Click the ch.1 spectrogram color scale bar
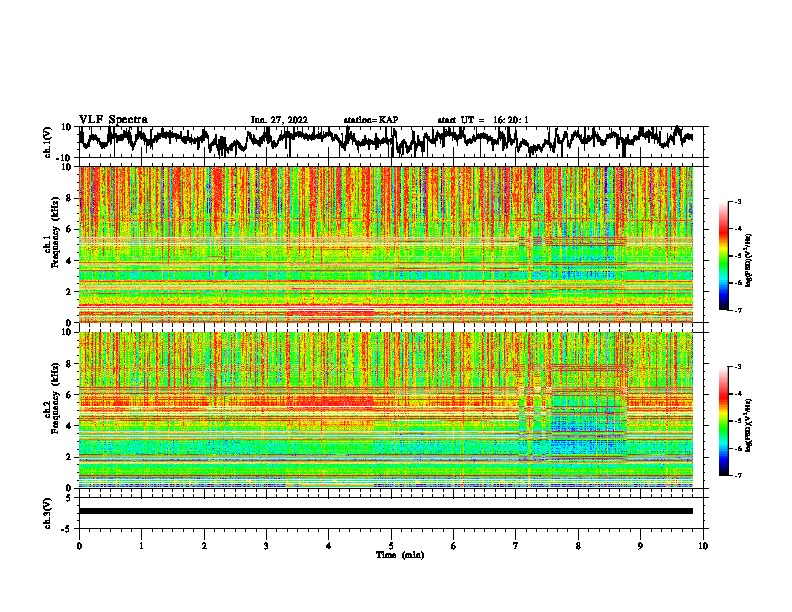The image size is (792, 612). 724,256
